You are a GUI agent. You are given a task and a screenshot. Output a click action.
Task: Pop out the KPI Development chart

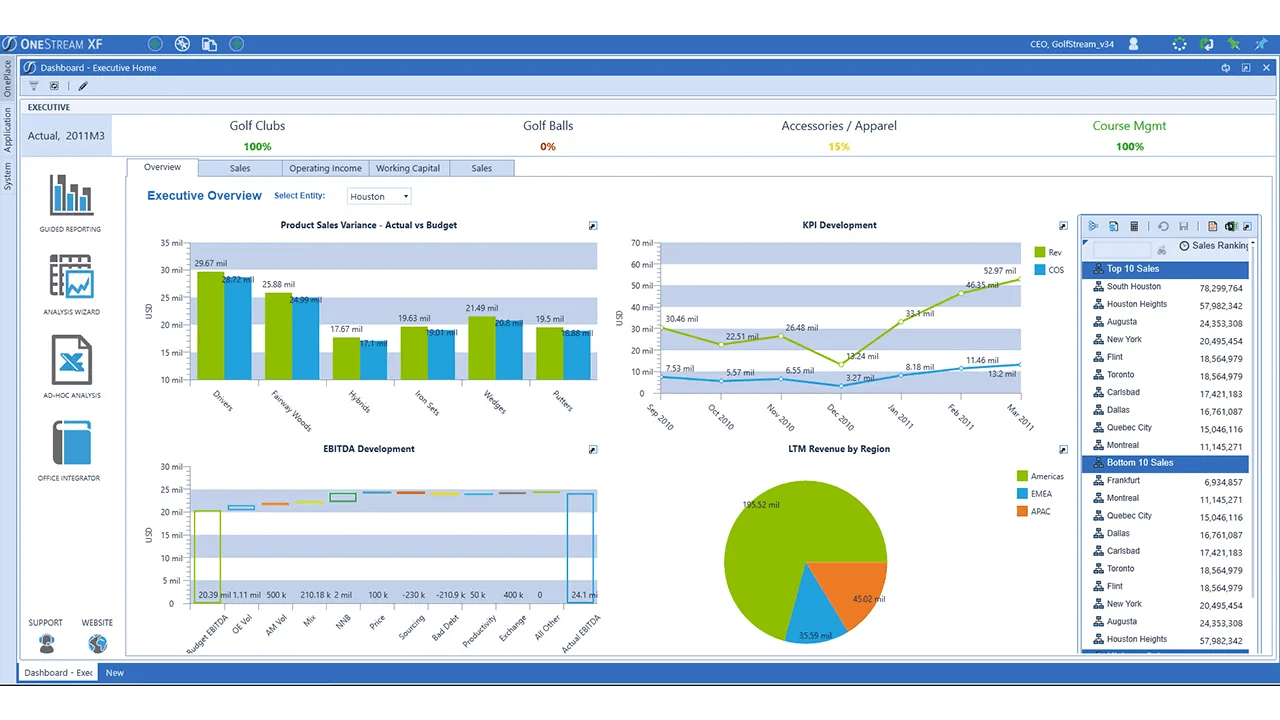pyautogui.click(x=1063, y=225)
